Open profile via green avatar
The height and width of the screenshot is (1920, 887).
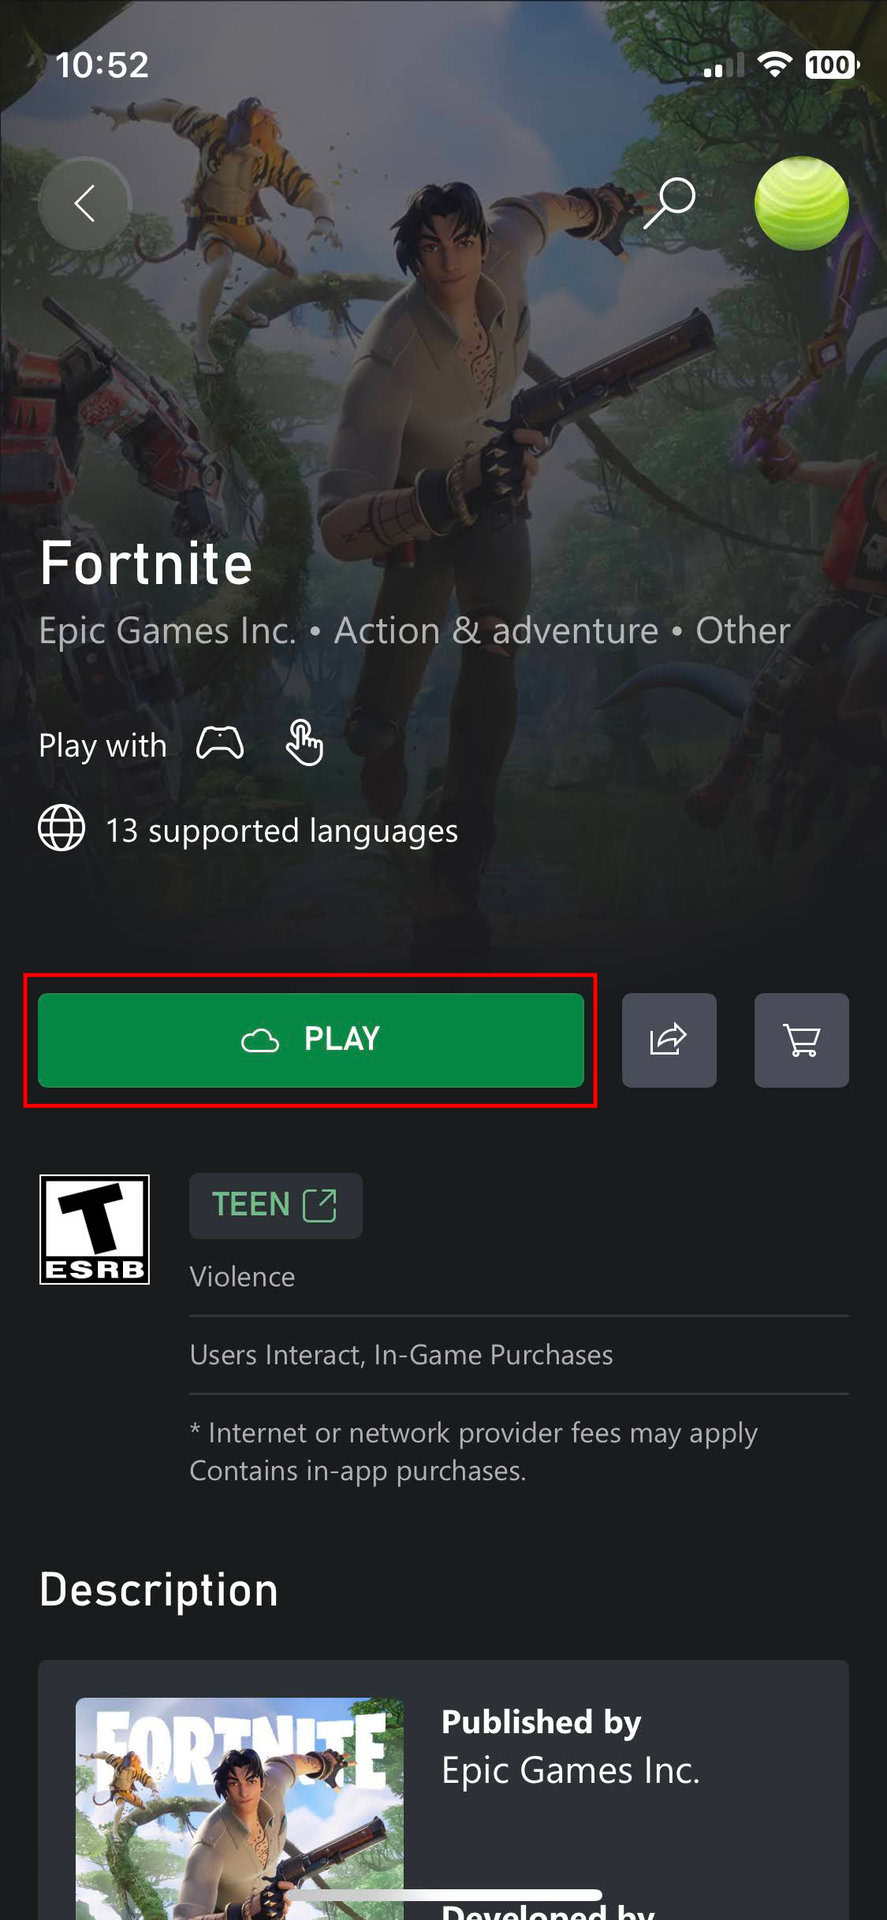pyautogui.click(x=801, y=203)
